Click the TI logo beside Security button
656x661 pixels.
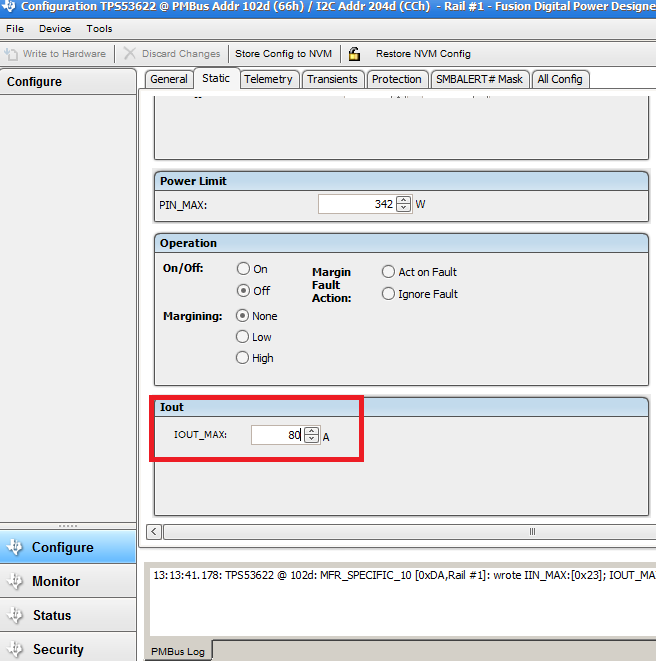coord(15,649)
